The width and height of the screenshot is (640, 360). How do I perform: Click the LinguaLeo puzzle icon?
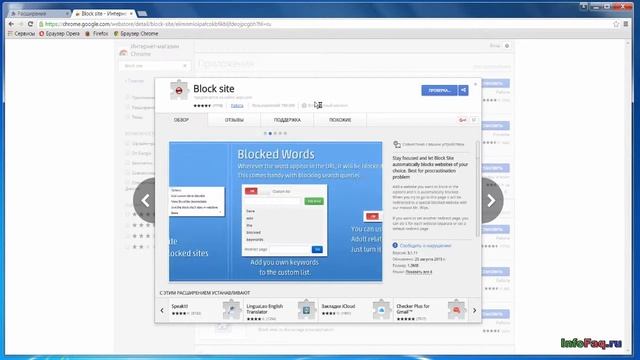(307, 310)
